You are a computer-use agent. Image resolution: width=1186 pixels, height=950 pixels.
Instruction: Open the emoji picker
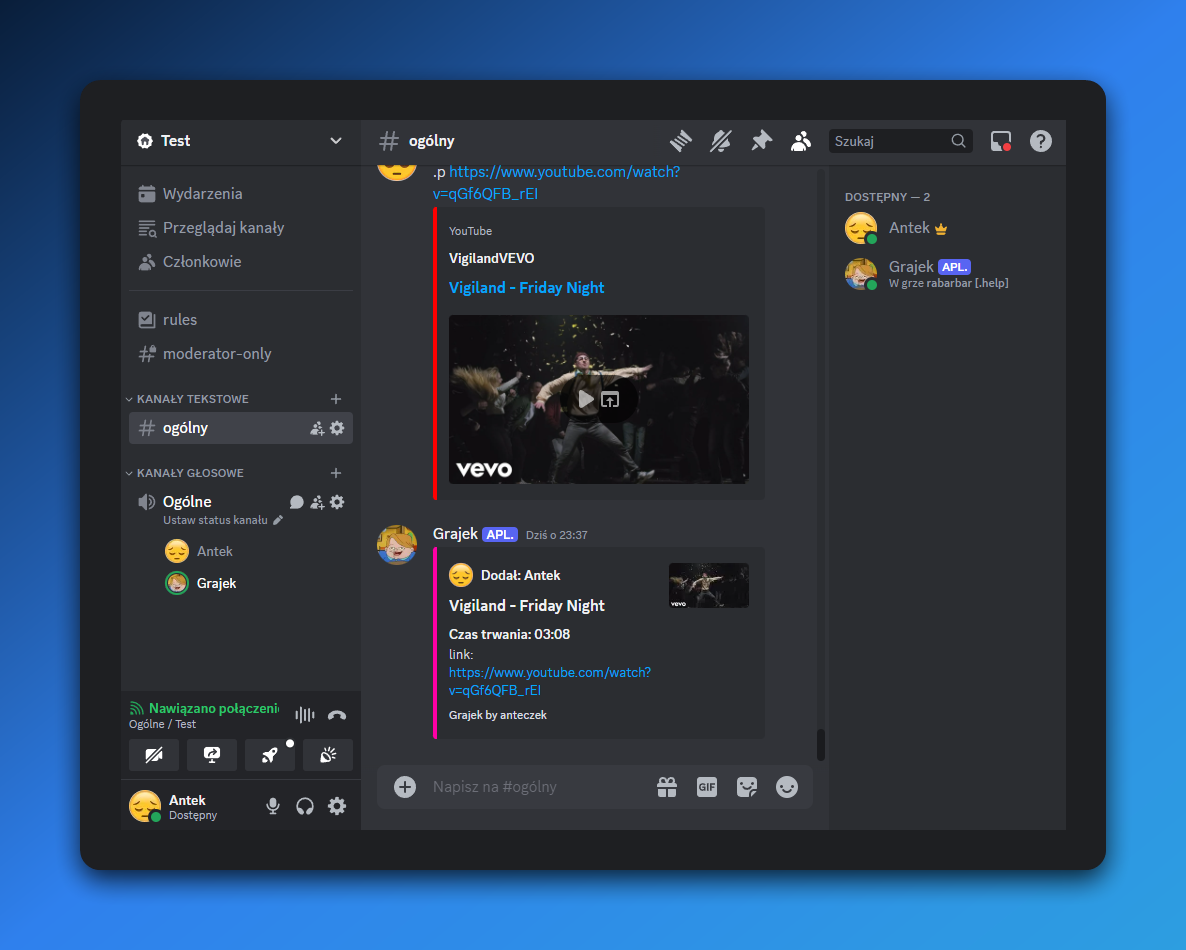(x=787, y=787)
